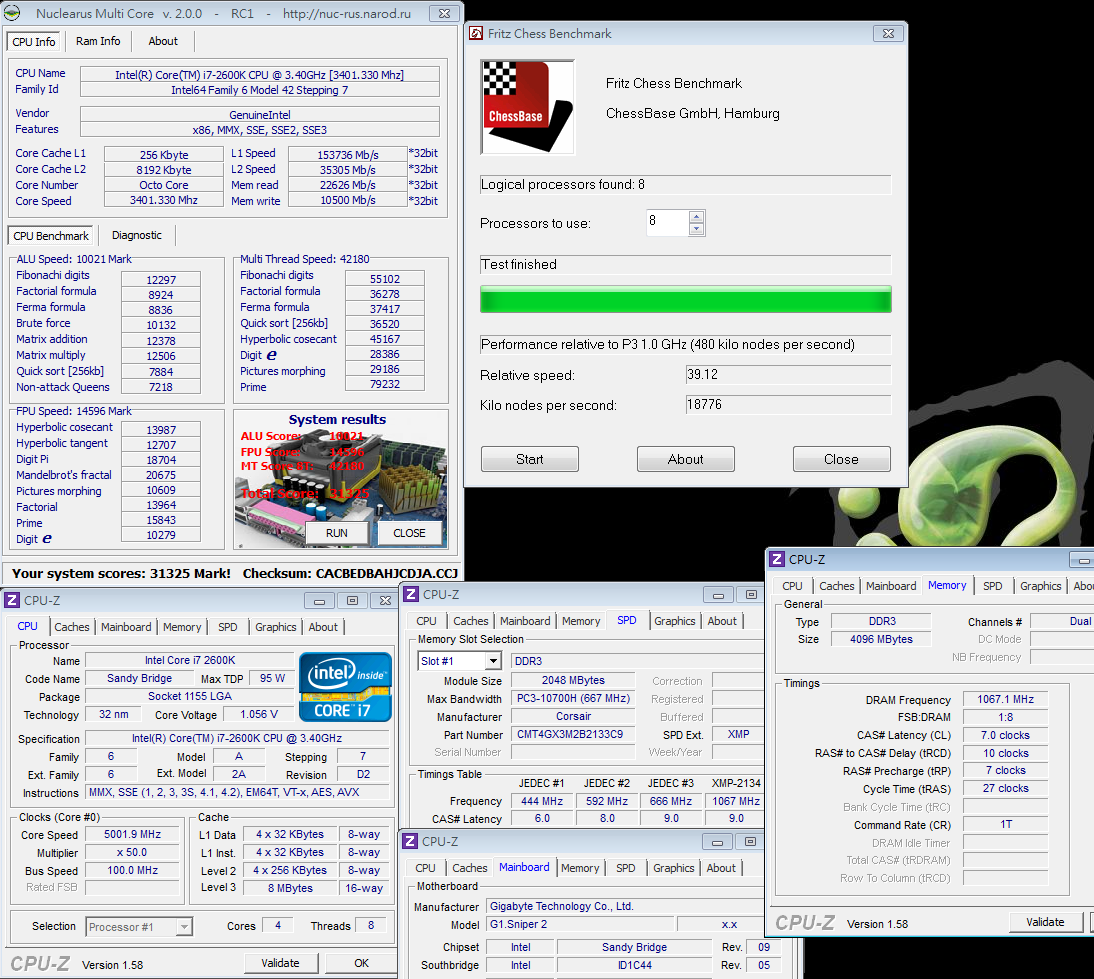Viewport: 1094px width, 979px height.
Task: Open Caches tab in CPU-Z processor window
Action: (72, 627)
